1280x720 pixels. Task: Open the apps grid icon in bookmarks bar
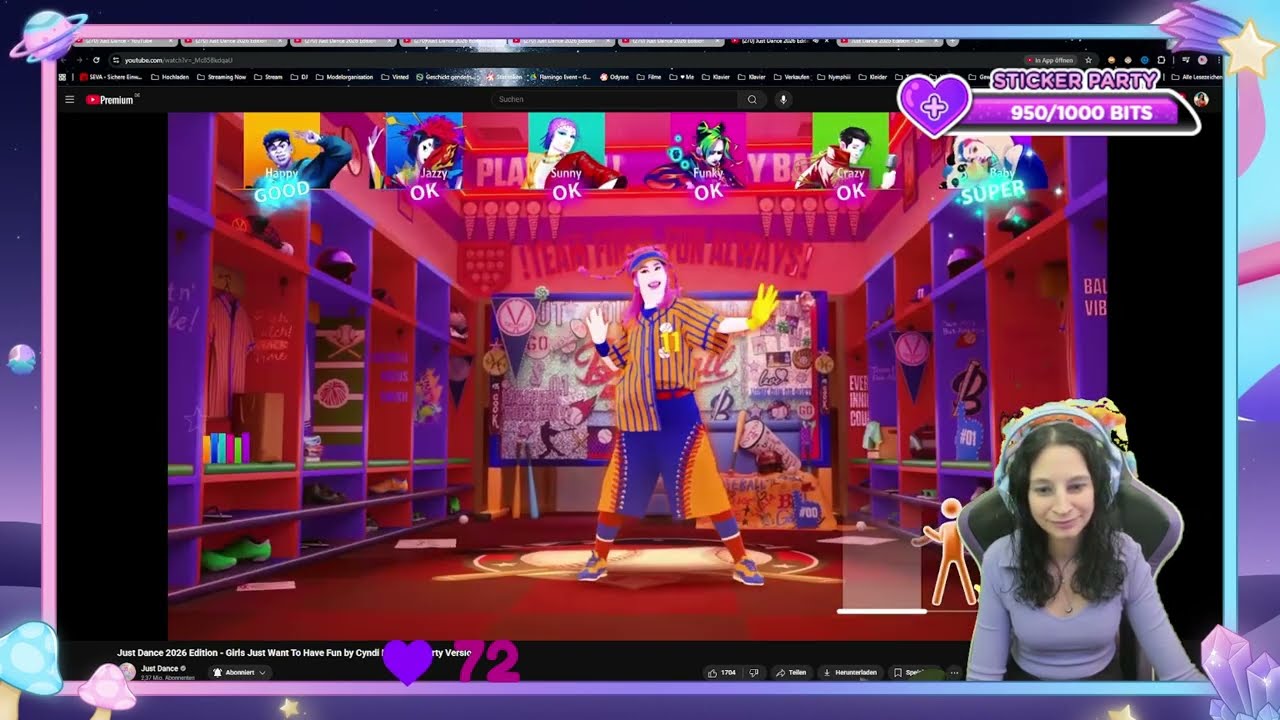62,77
